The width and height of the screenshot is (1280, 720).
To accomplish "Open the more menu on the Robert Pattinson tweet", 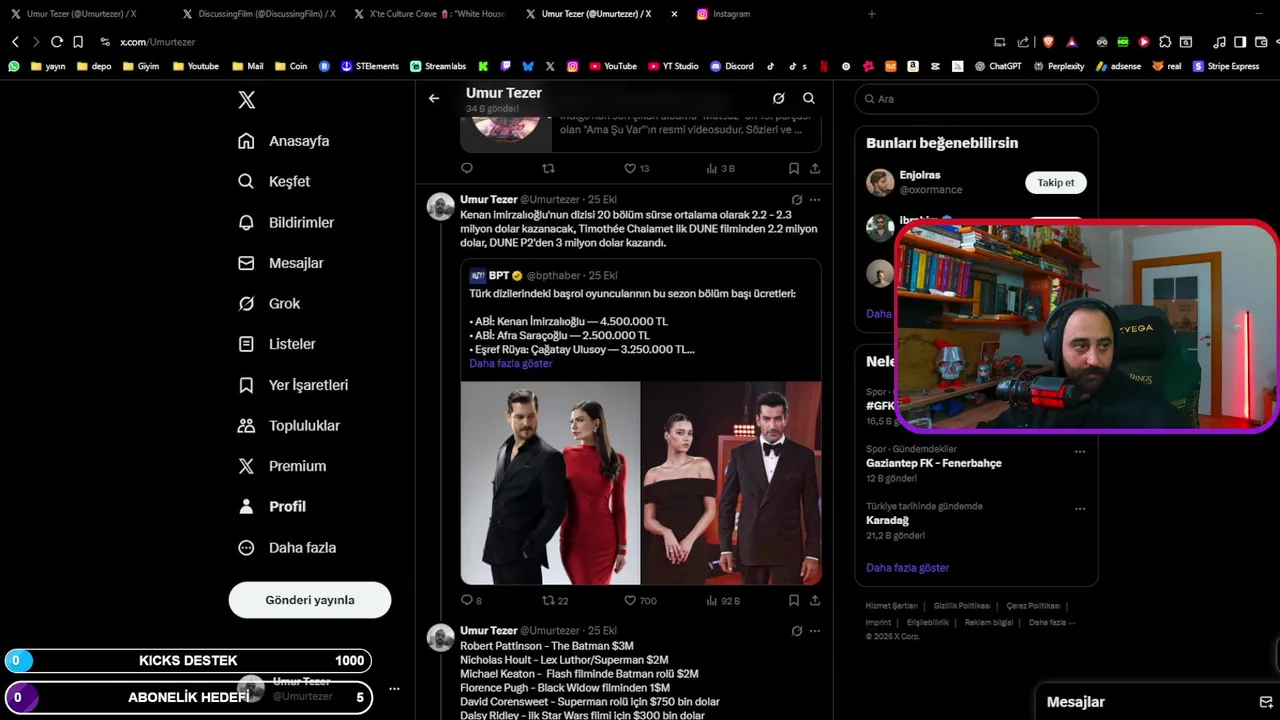I will point(815,631).
